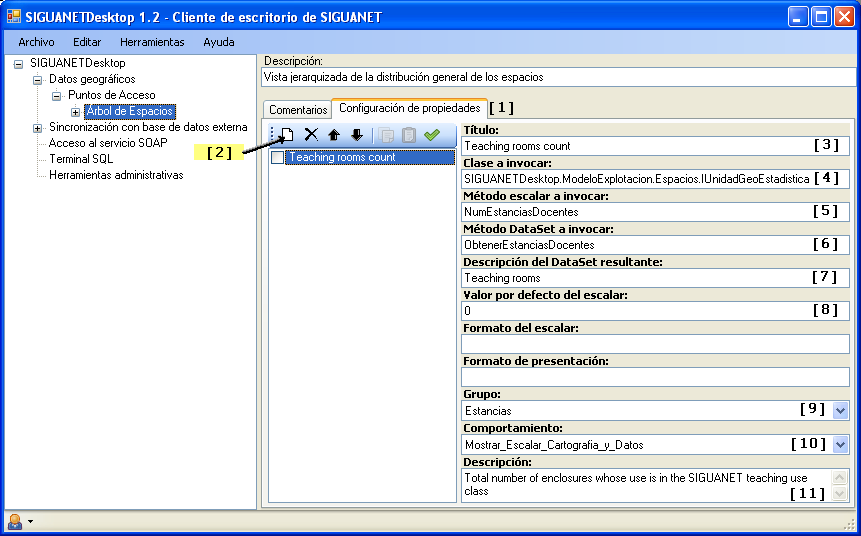Open the Herramientas menu

click(x=152, y=42)
